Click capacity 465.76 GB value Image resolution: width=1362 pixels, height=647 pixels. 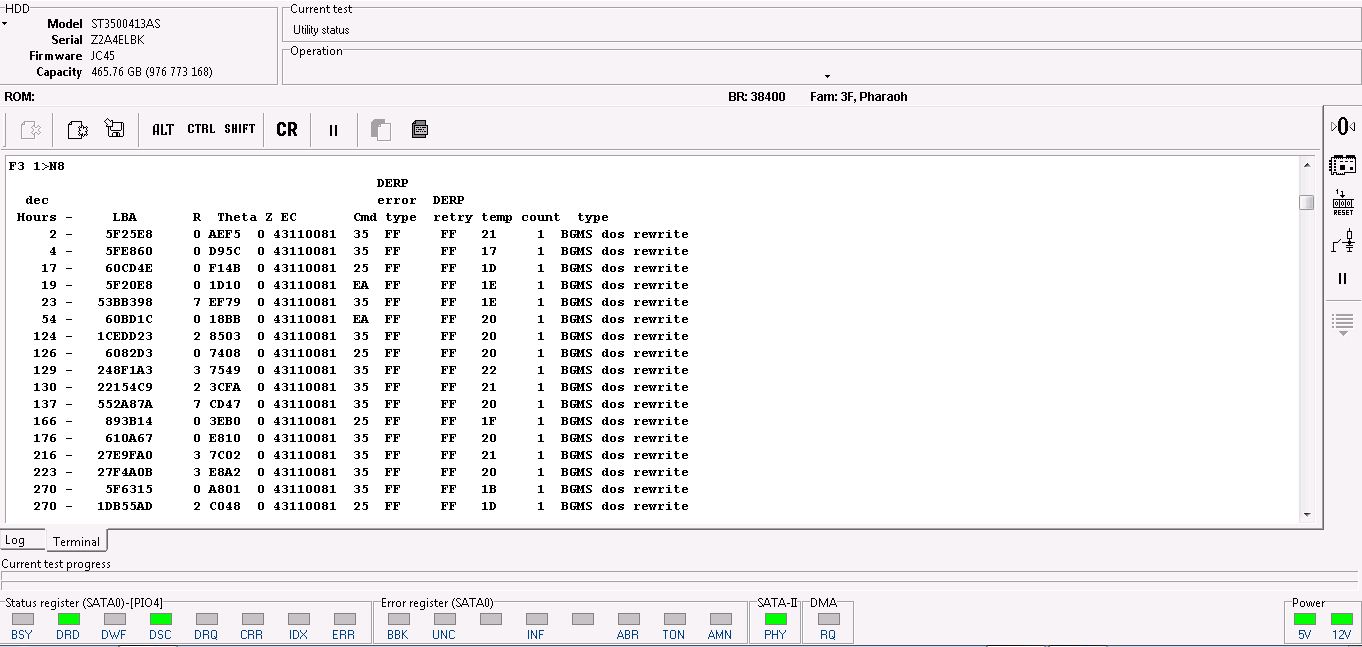(151, 72)
